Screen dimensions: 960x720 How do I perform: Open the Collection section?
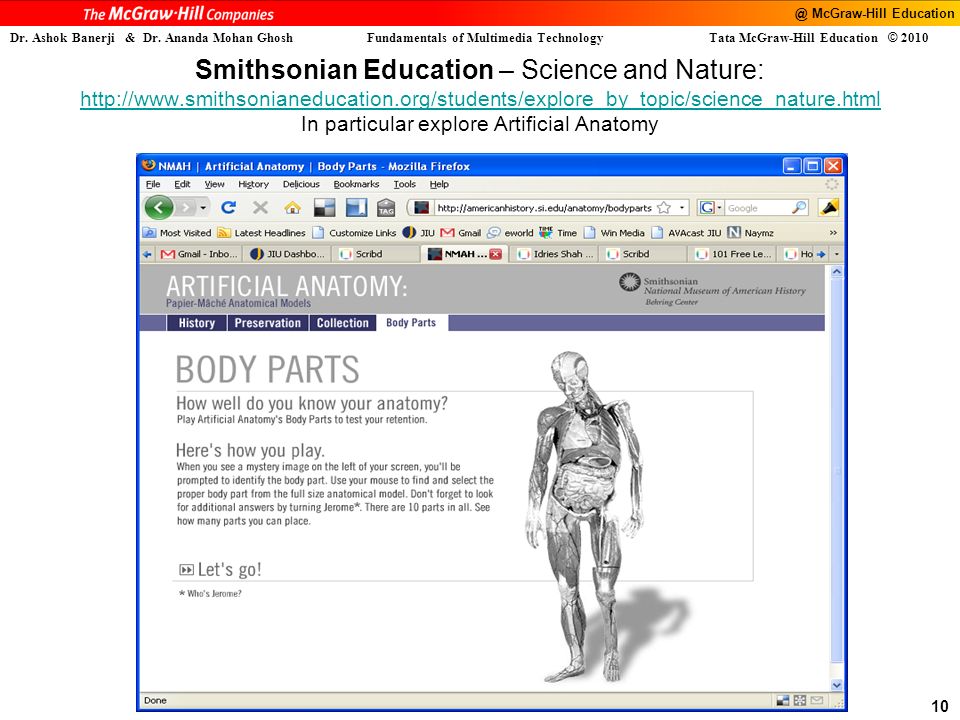click(x=343, y=323)
